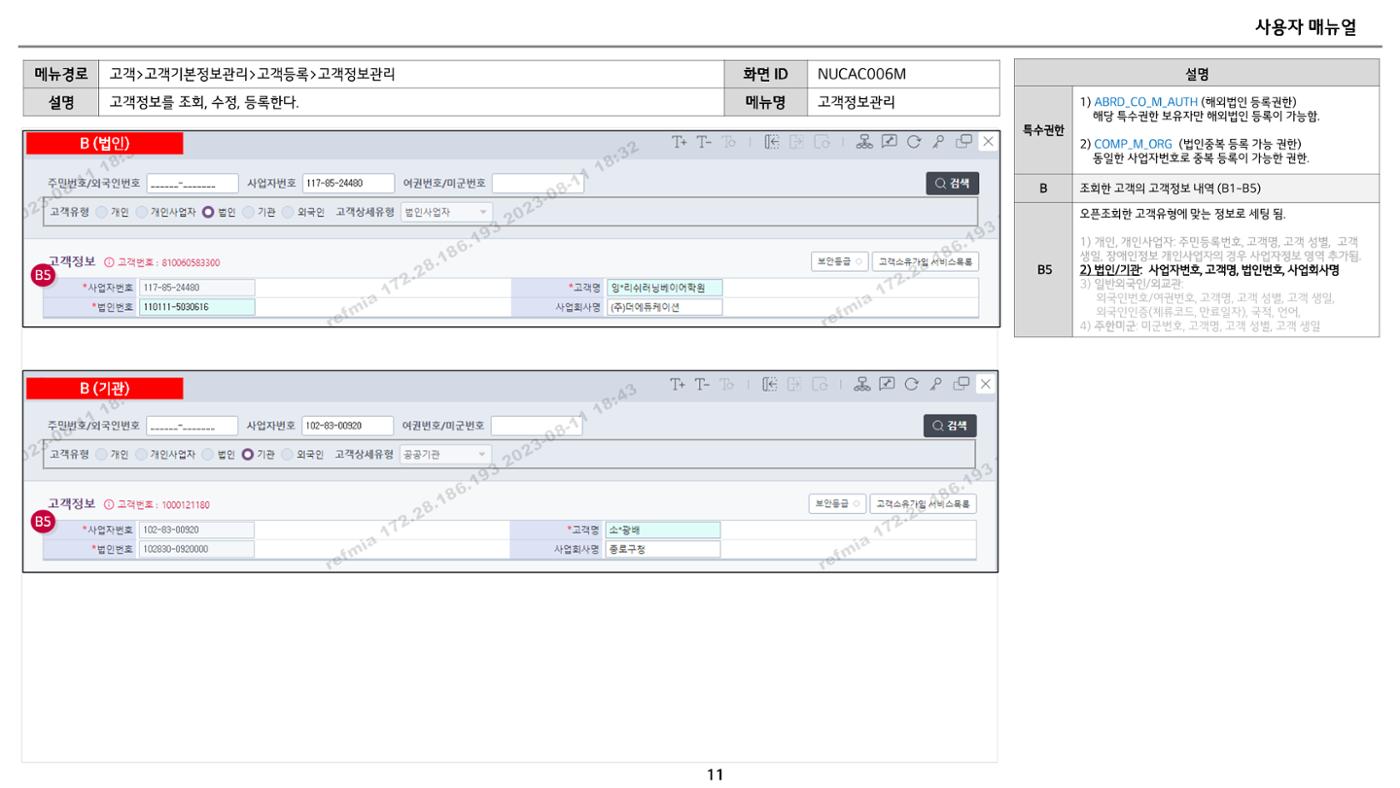This screenshot has width=1400, height=788.
Task: Click 보안등급 button in 기관 screen
Action: 836,504
